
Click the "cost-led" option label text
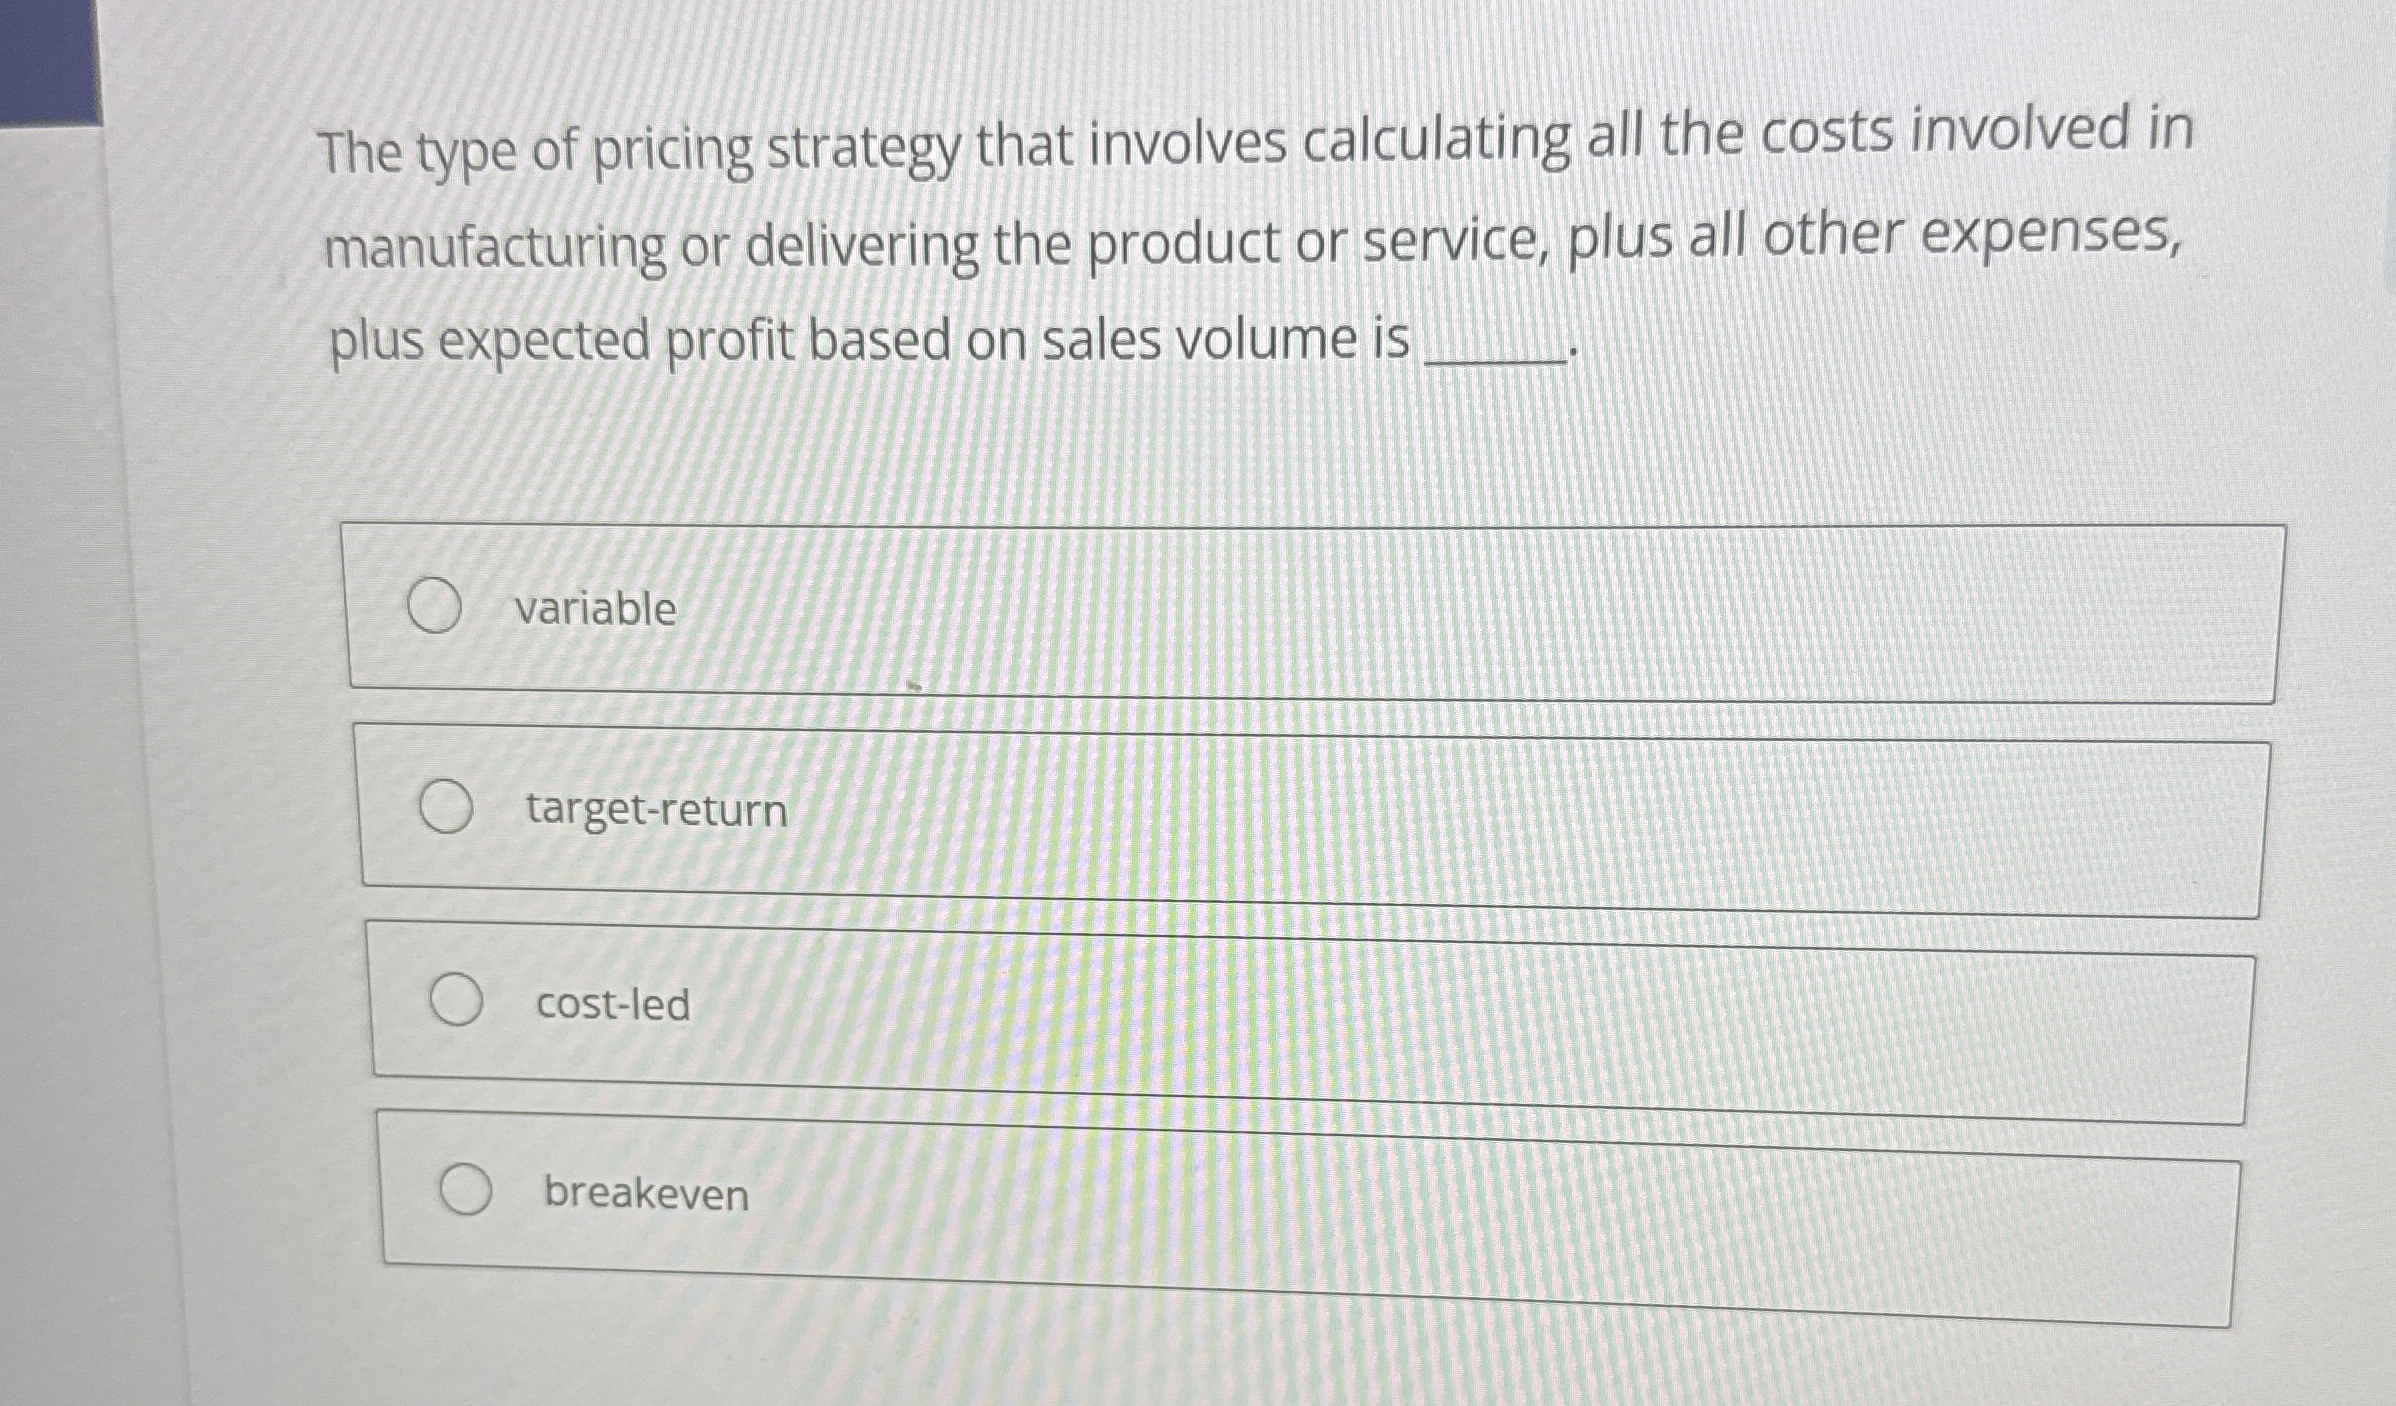[611, 1005]
